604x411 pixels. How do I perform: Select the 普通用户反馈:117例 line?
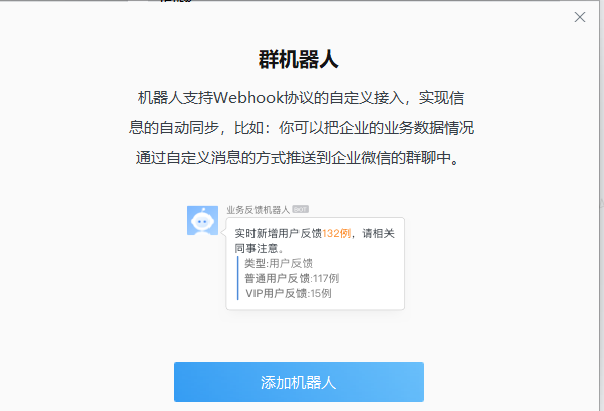[x=291, y=278]
